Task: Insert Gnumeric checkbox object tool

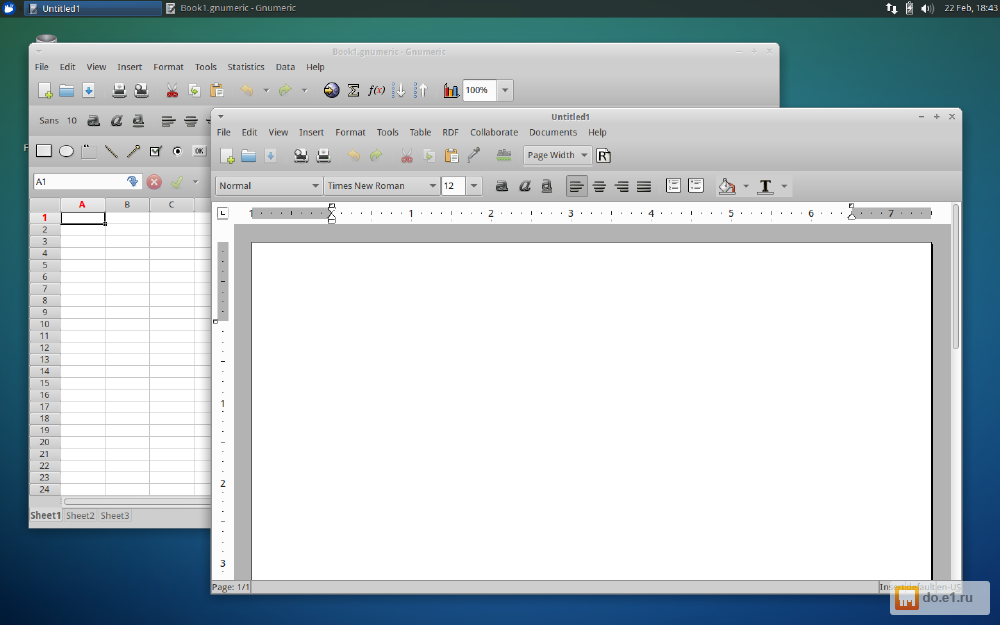Action: 155,151
